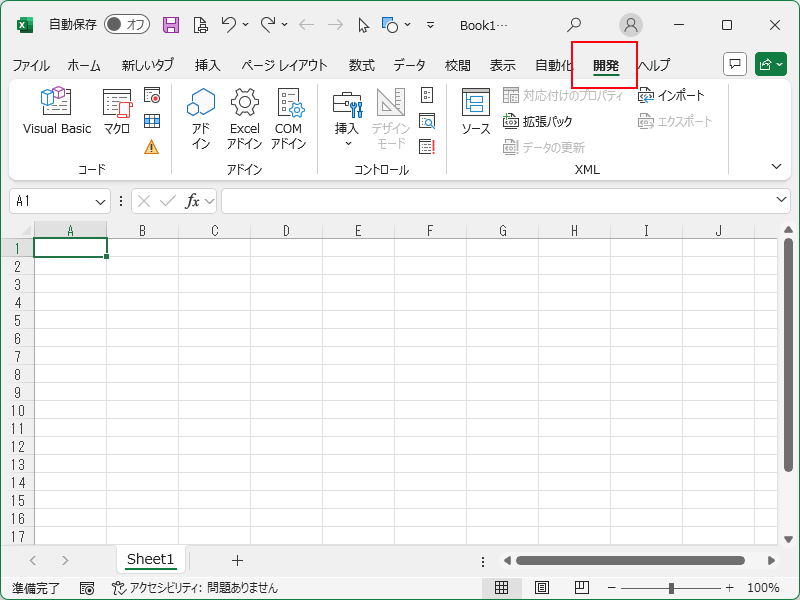Click the green share button
The image size is (800, 600).
(770, 64)
